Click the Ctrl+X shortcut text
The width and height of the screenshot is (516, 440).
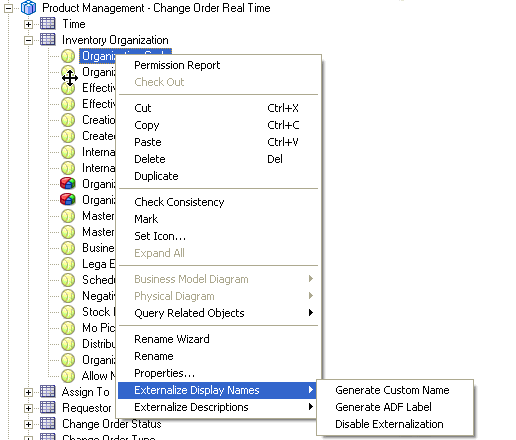click(283, 108)
